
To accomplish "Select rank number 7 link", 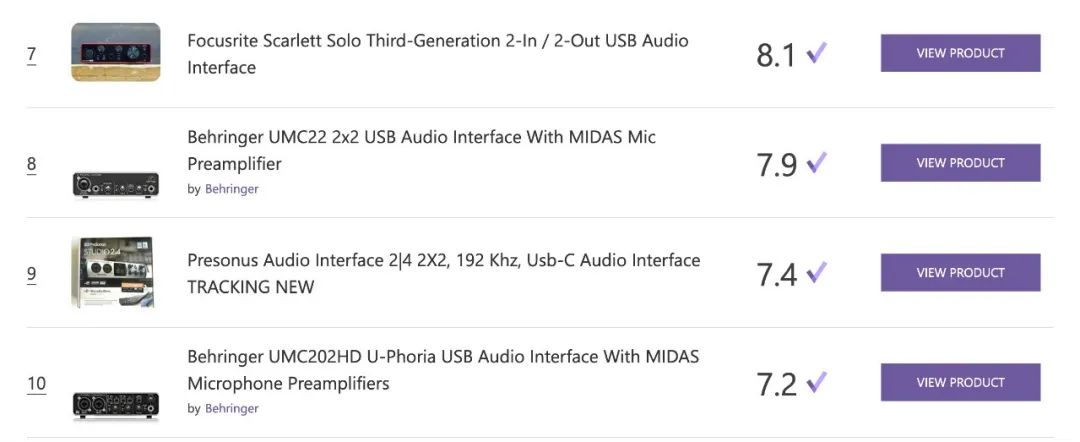I will (32, 54).
